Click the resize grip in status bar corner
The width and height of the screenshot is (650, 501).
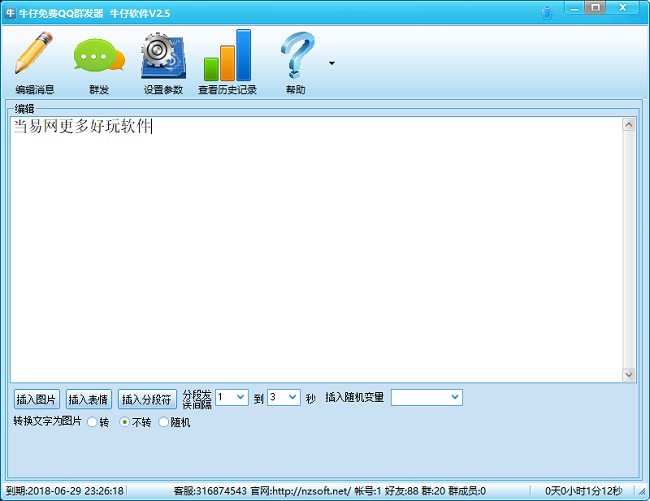[641, 492]
